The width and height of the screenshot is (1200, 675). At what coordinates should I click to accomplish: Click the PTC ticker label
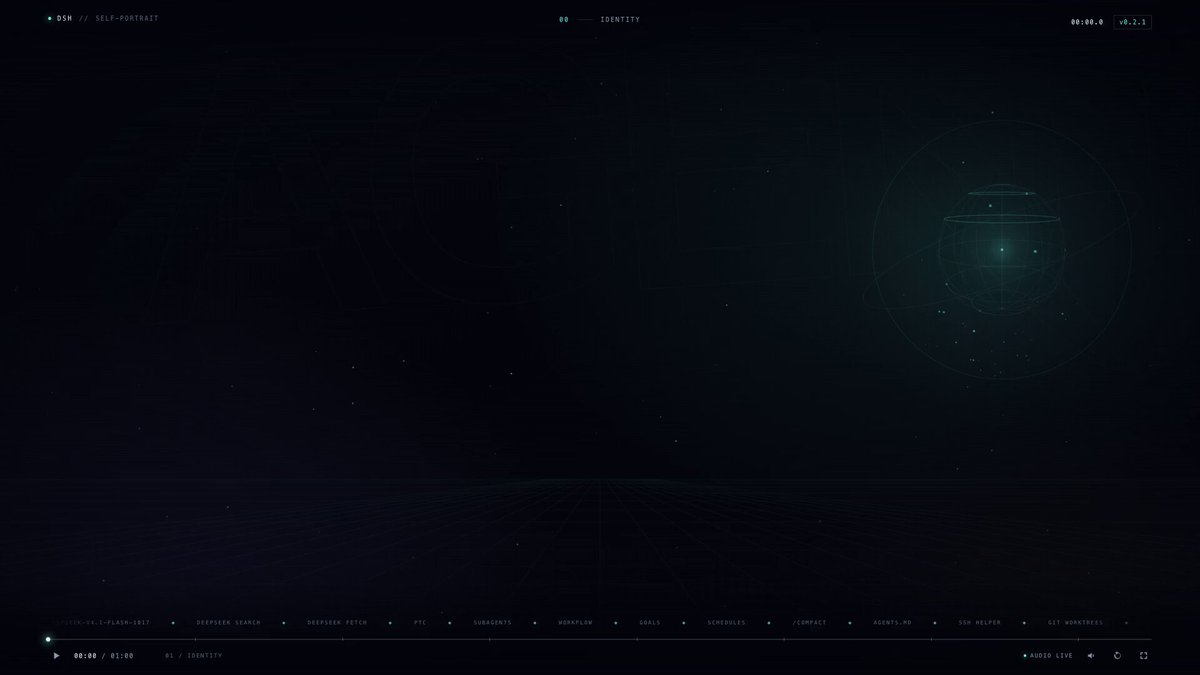point(420,623)
